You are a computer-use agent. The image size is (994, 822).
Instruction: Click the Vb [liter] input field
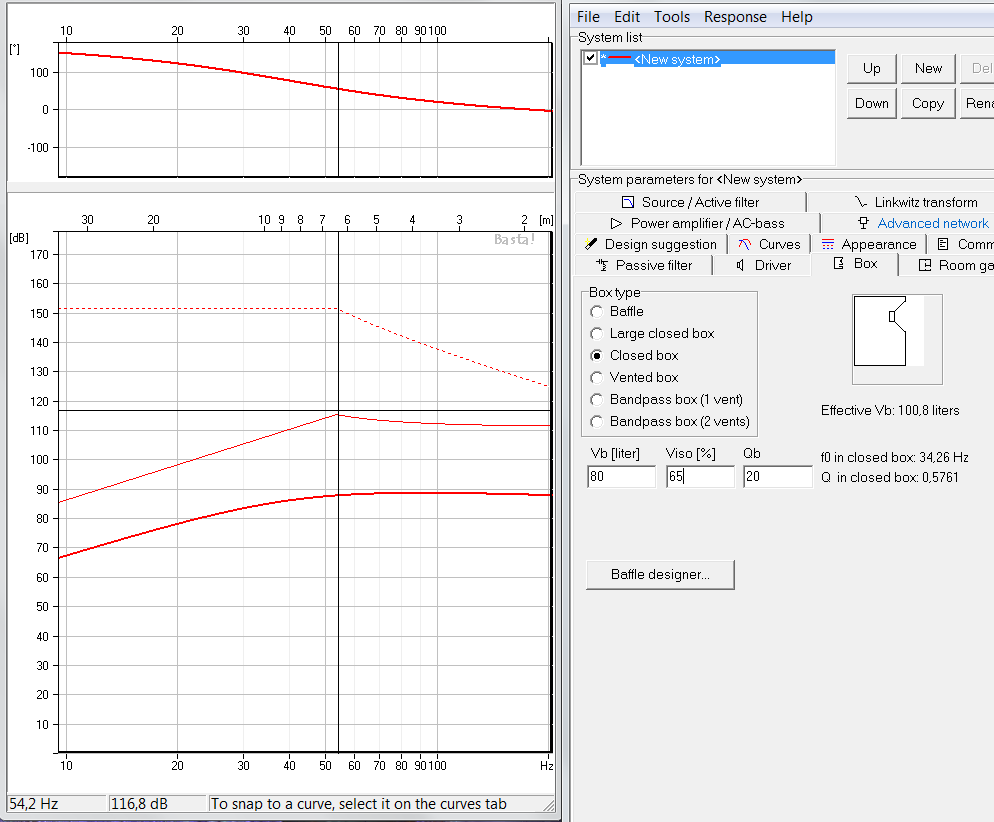[x=621, y=476]
